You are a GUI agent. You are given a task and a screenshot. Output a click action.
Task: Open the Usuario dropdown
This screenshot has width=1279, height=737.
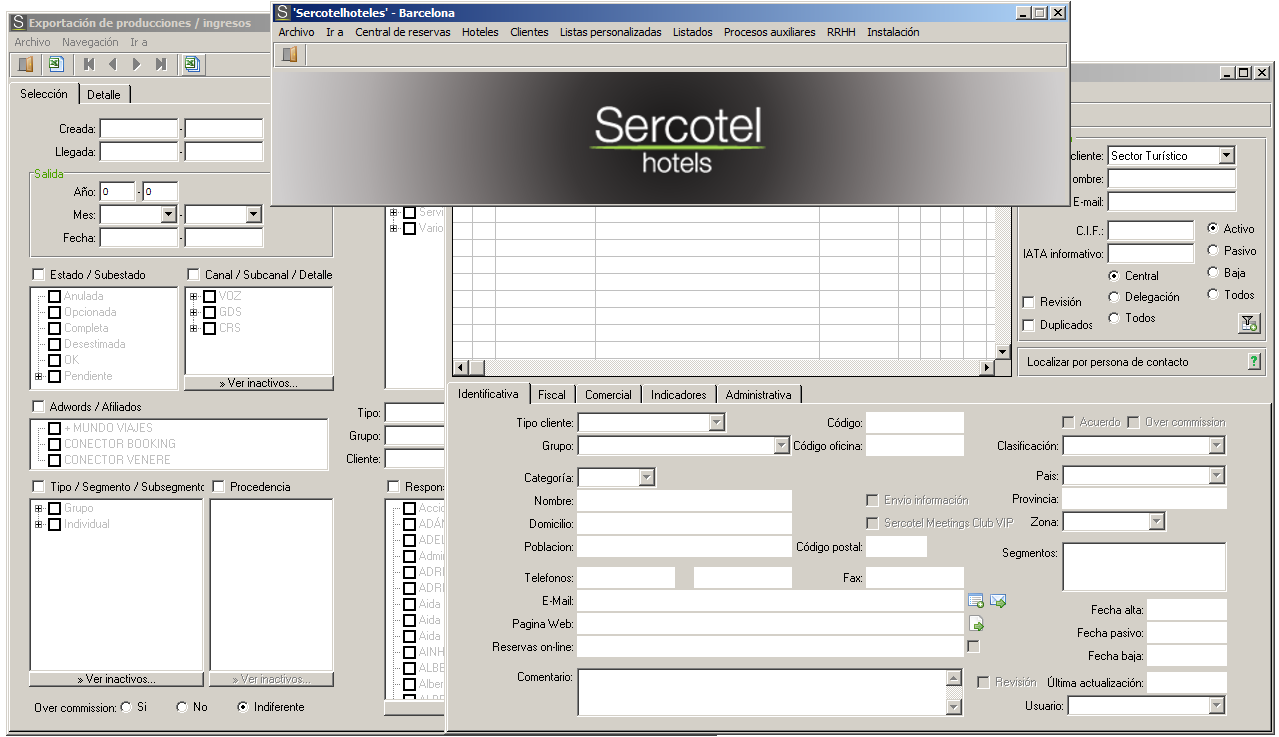(1216, 706)
